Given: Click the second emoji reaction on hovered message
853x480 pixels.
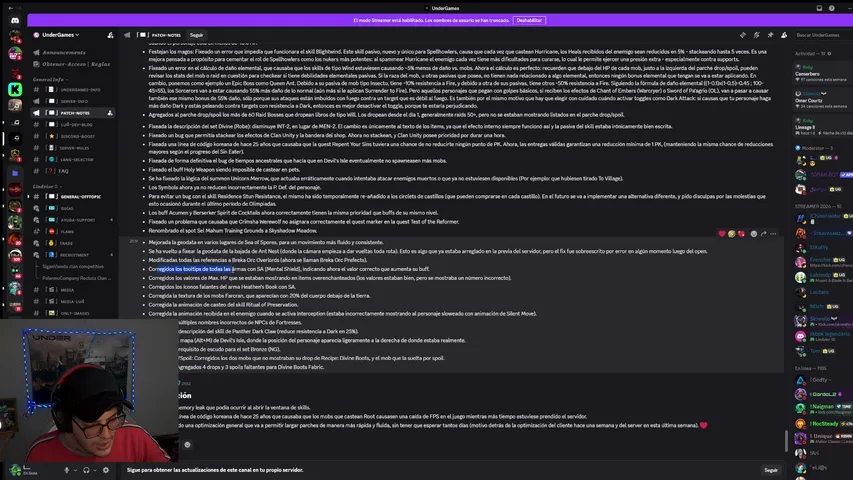Looking at the screenshot, I should point(732,234).
